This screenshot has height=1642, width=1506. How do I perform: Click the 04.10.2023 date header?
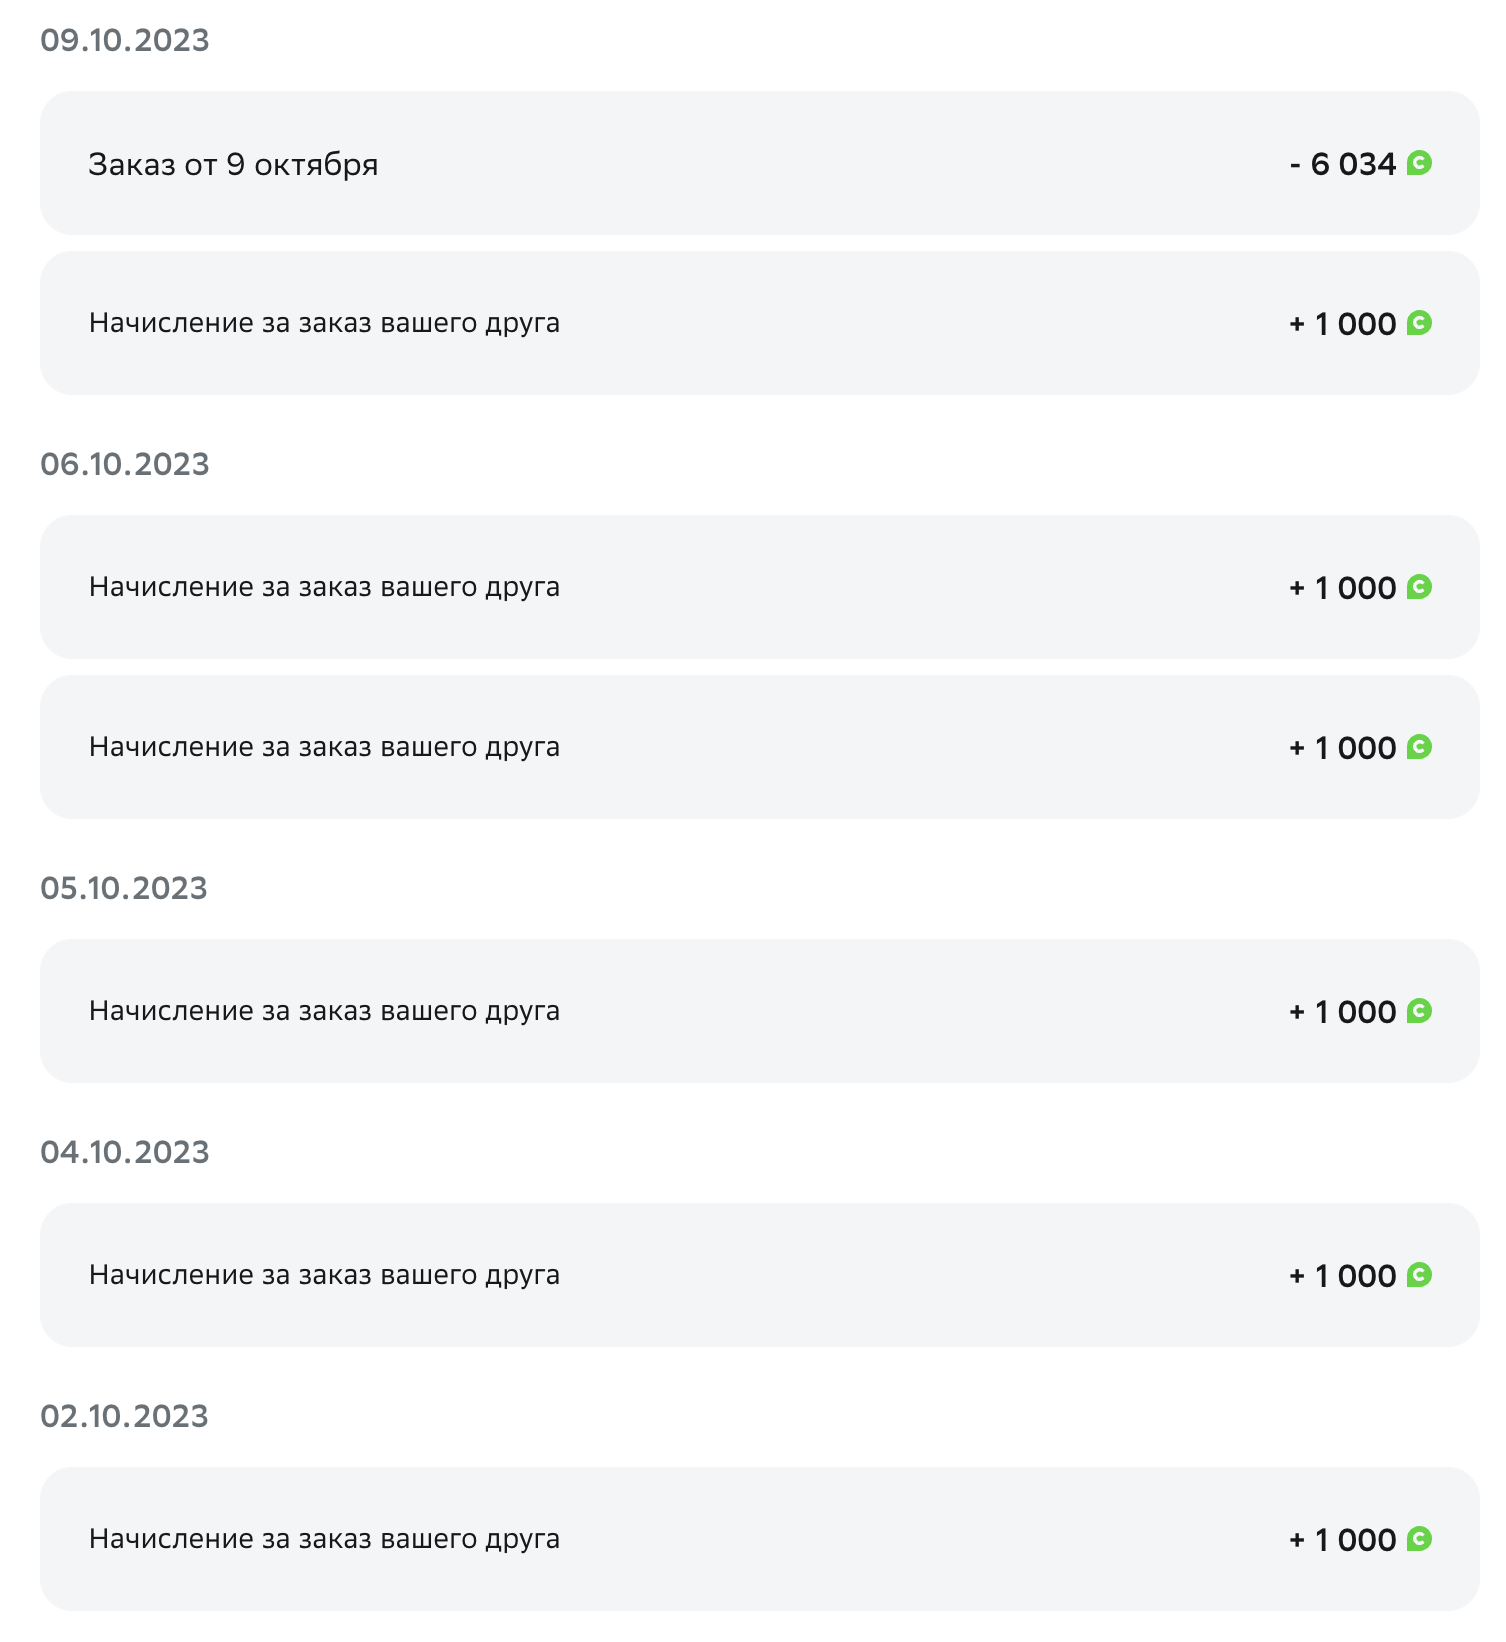click(125, 1152)
